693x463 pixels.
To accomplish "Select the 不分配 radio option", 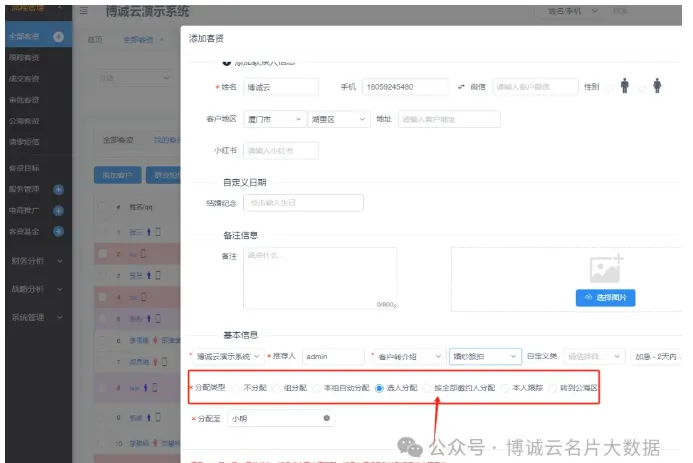I will tap(236, 388).
